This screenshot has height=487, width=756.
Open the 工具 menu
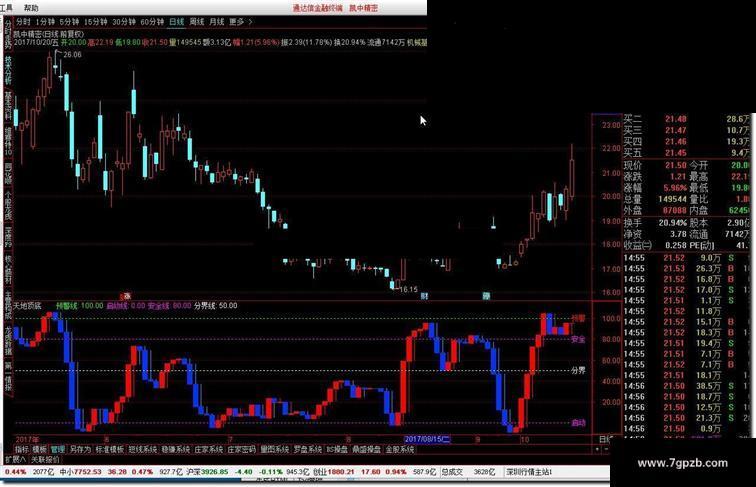7,8
